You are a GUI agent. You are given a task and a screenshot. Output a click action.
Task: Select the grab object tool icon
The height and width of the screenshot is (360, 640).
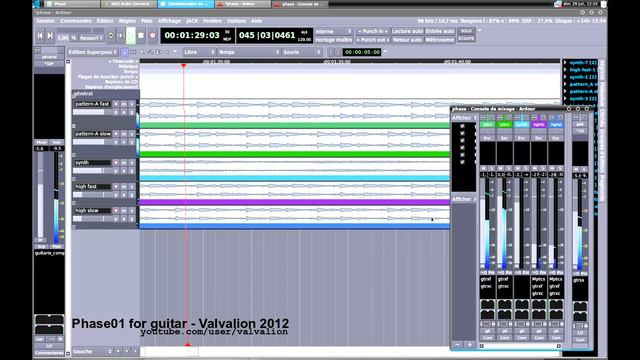(124, 52)
